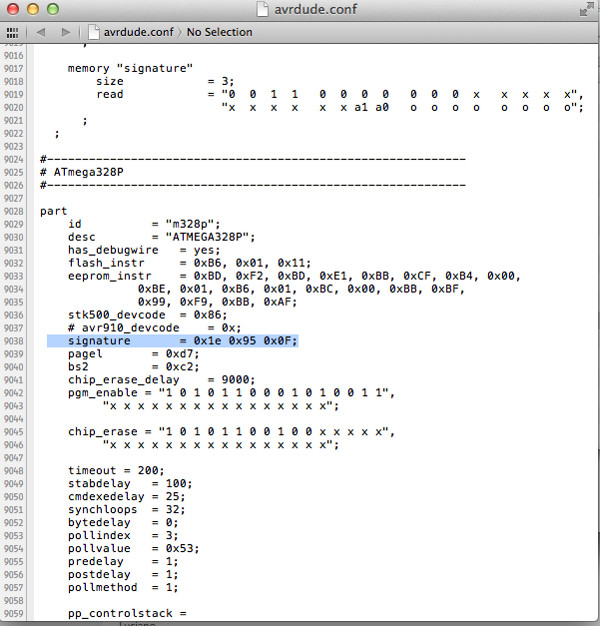This screenshot has height=626, width=600.
Task: Click the 0x99, 0xF9 continuation line 9035
Action: [218, 302]
